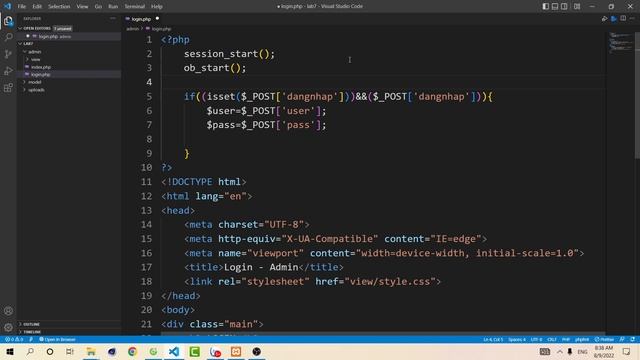The height and width of the screenshot is (360, 640).
Task: Click the notifications bell in status bar
Action: pyautogui.click(x=632, y=339)
